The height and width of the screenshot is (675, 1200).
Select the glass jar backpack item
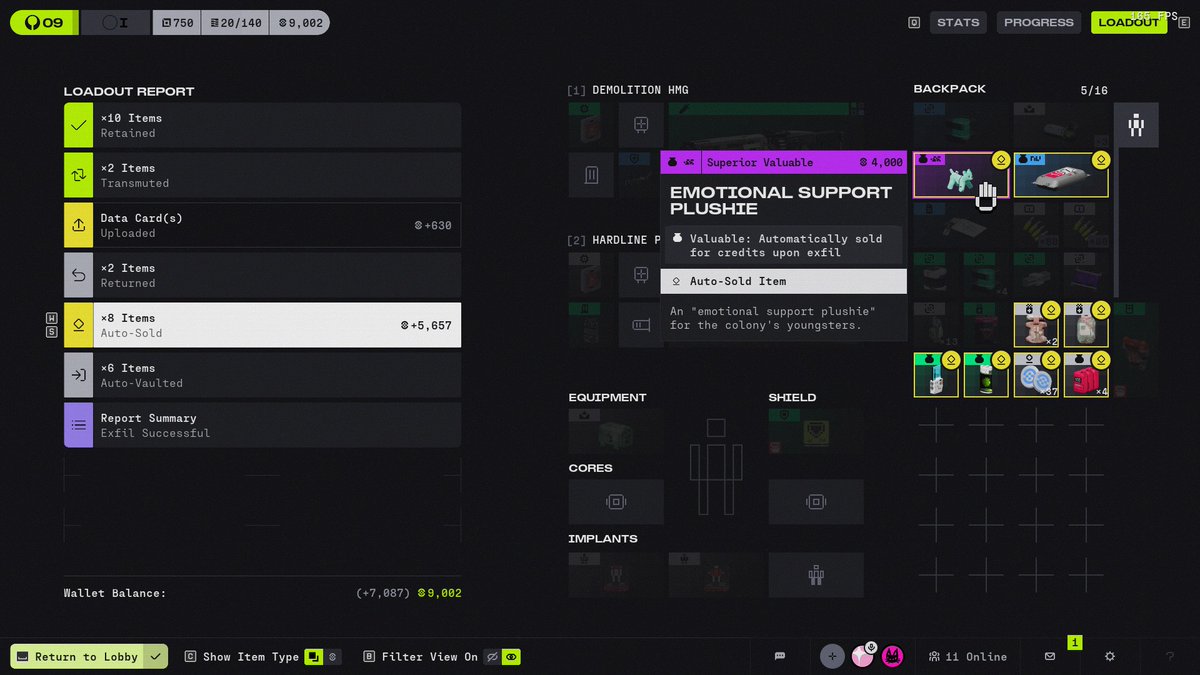click(x=1086, y=325)
